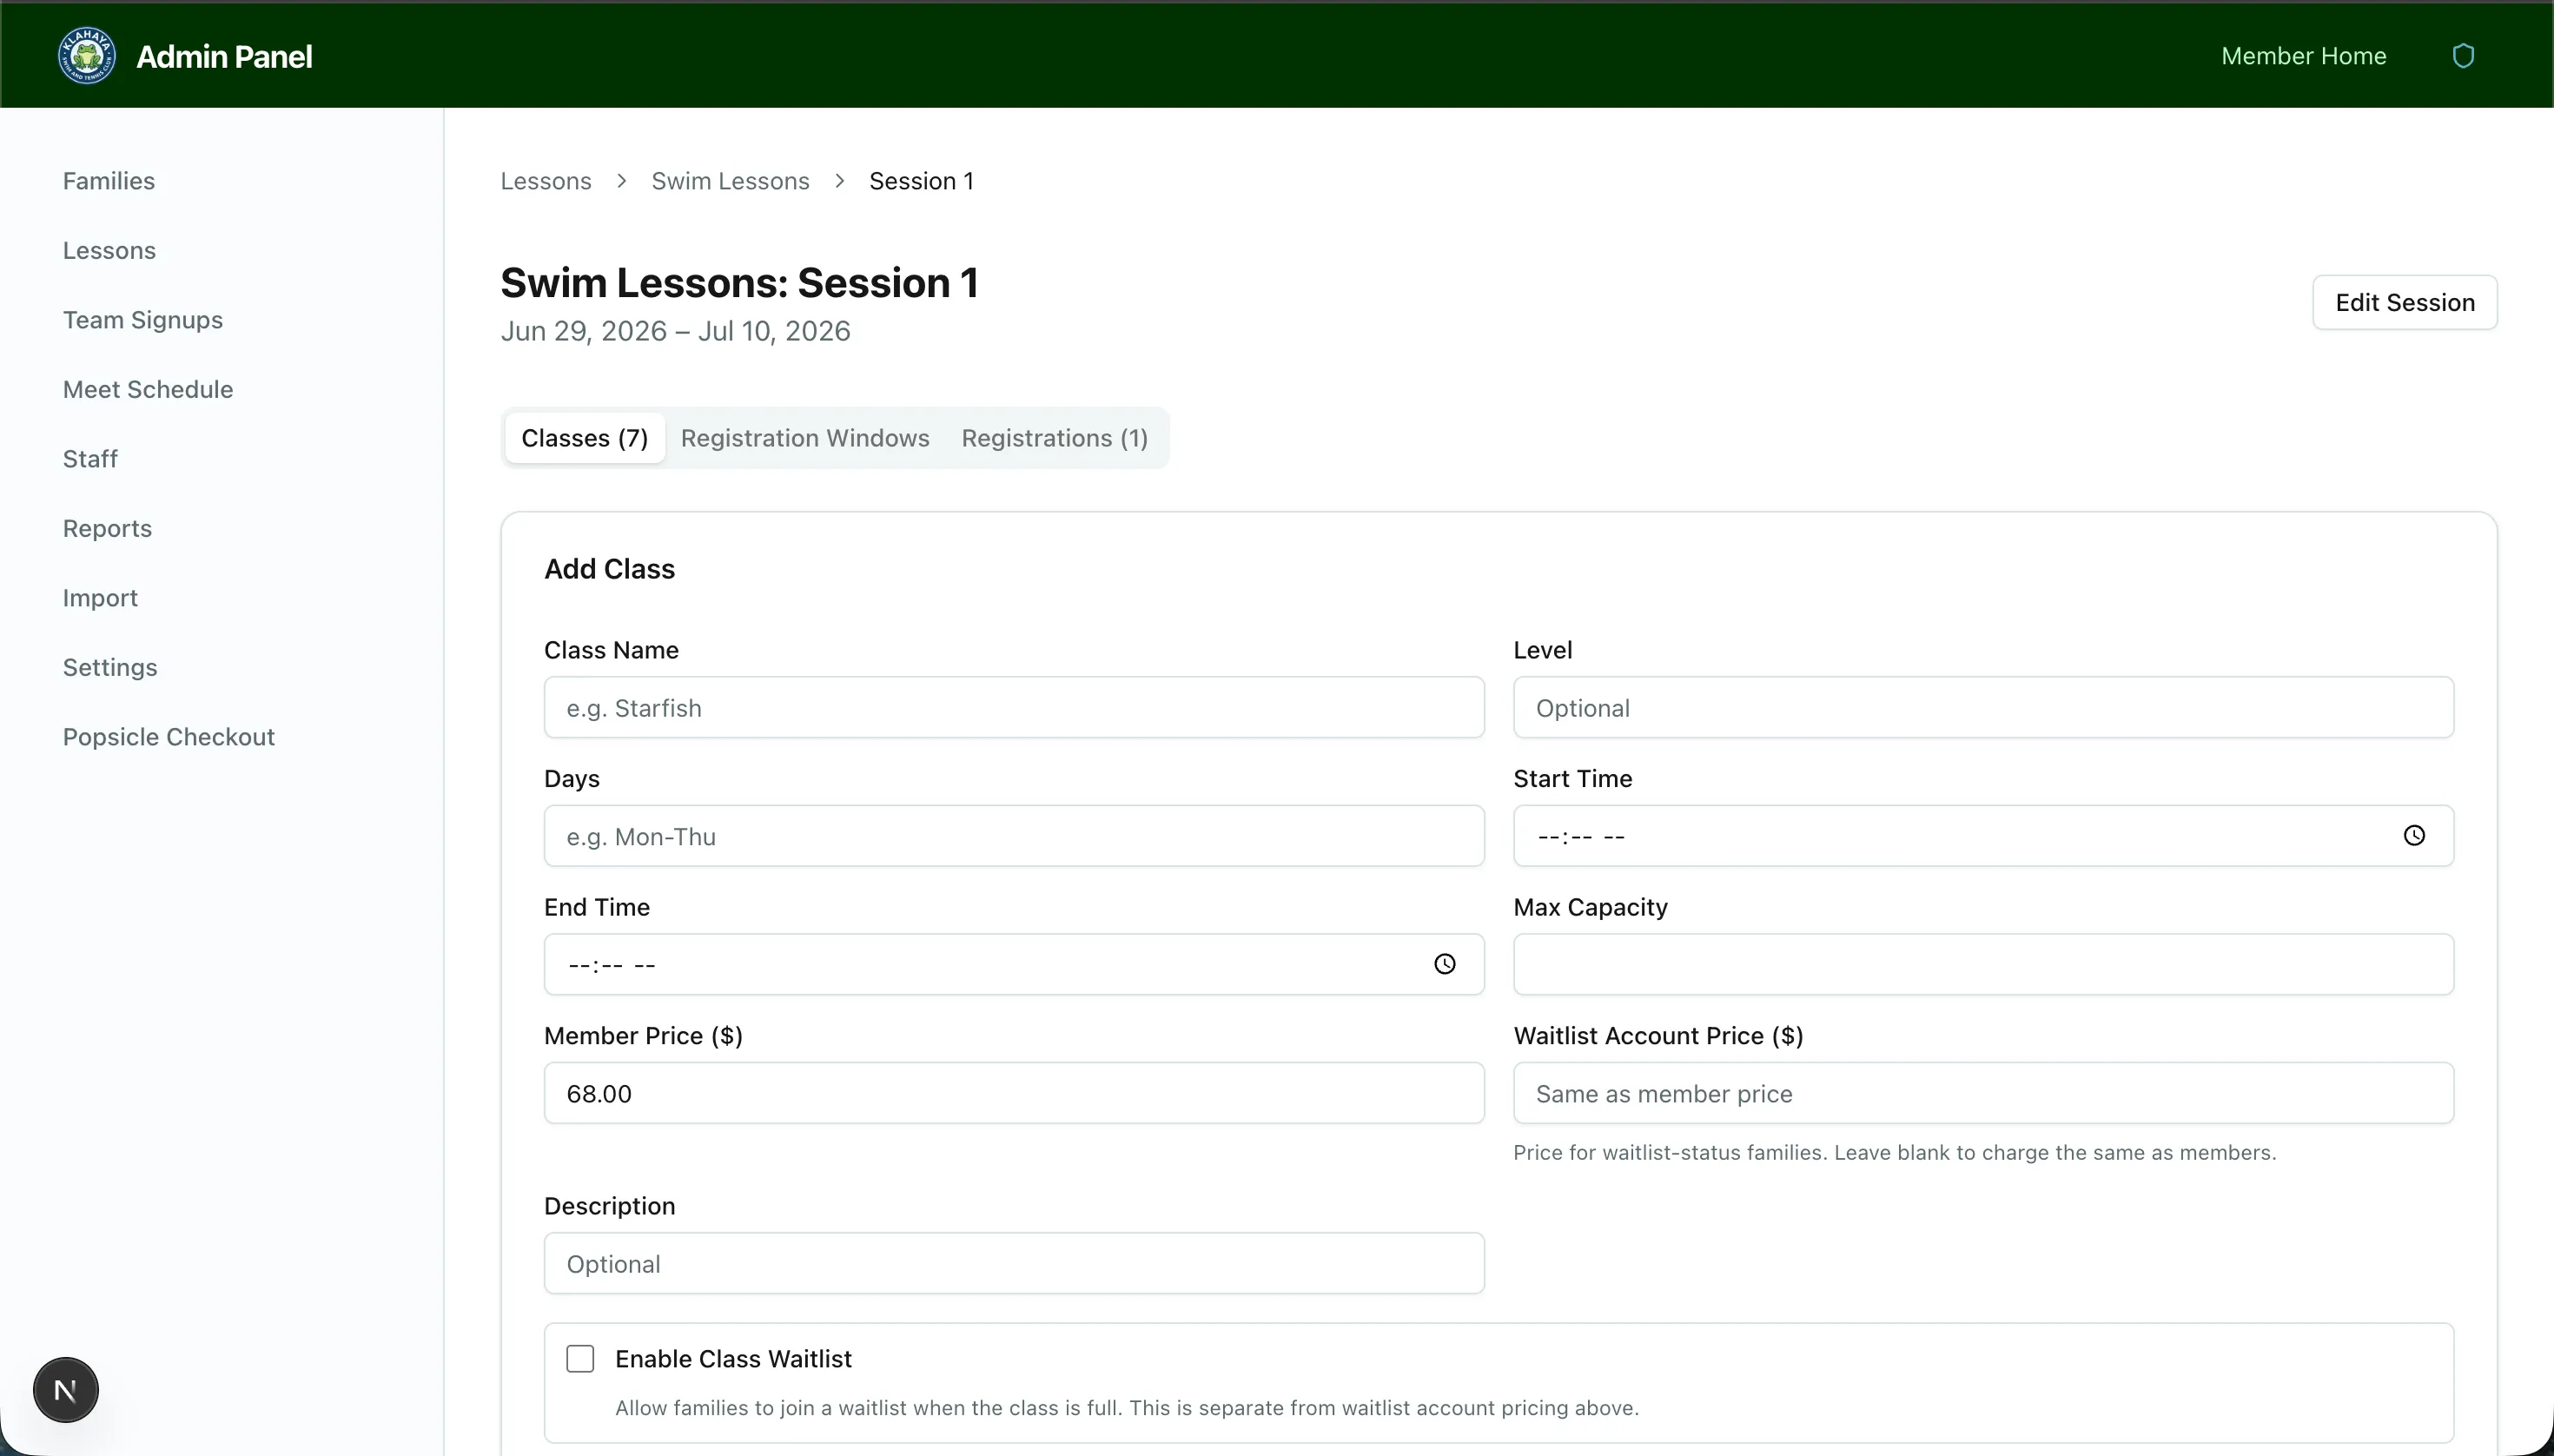Open the End Time clock picker icon
Screen dimensions: 2554x1456
tap(1444, 964)
